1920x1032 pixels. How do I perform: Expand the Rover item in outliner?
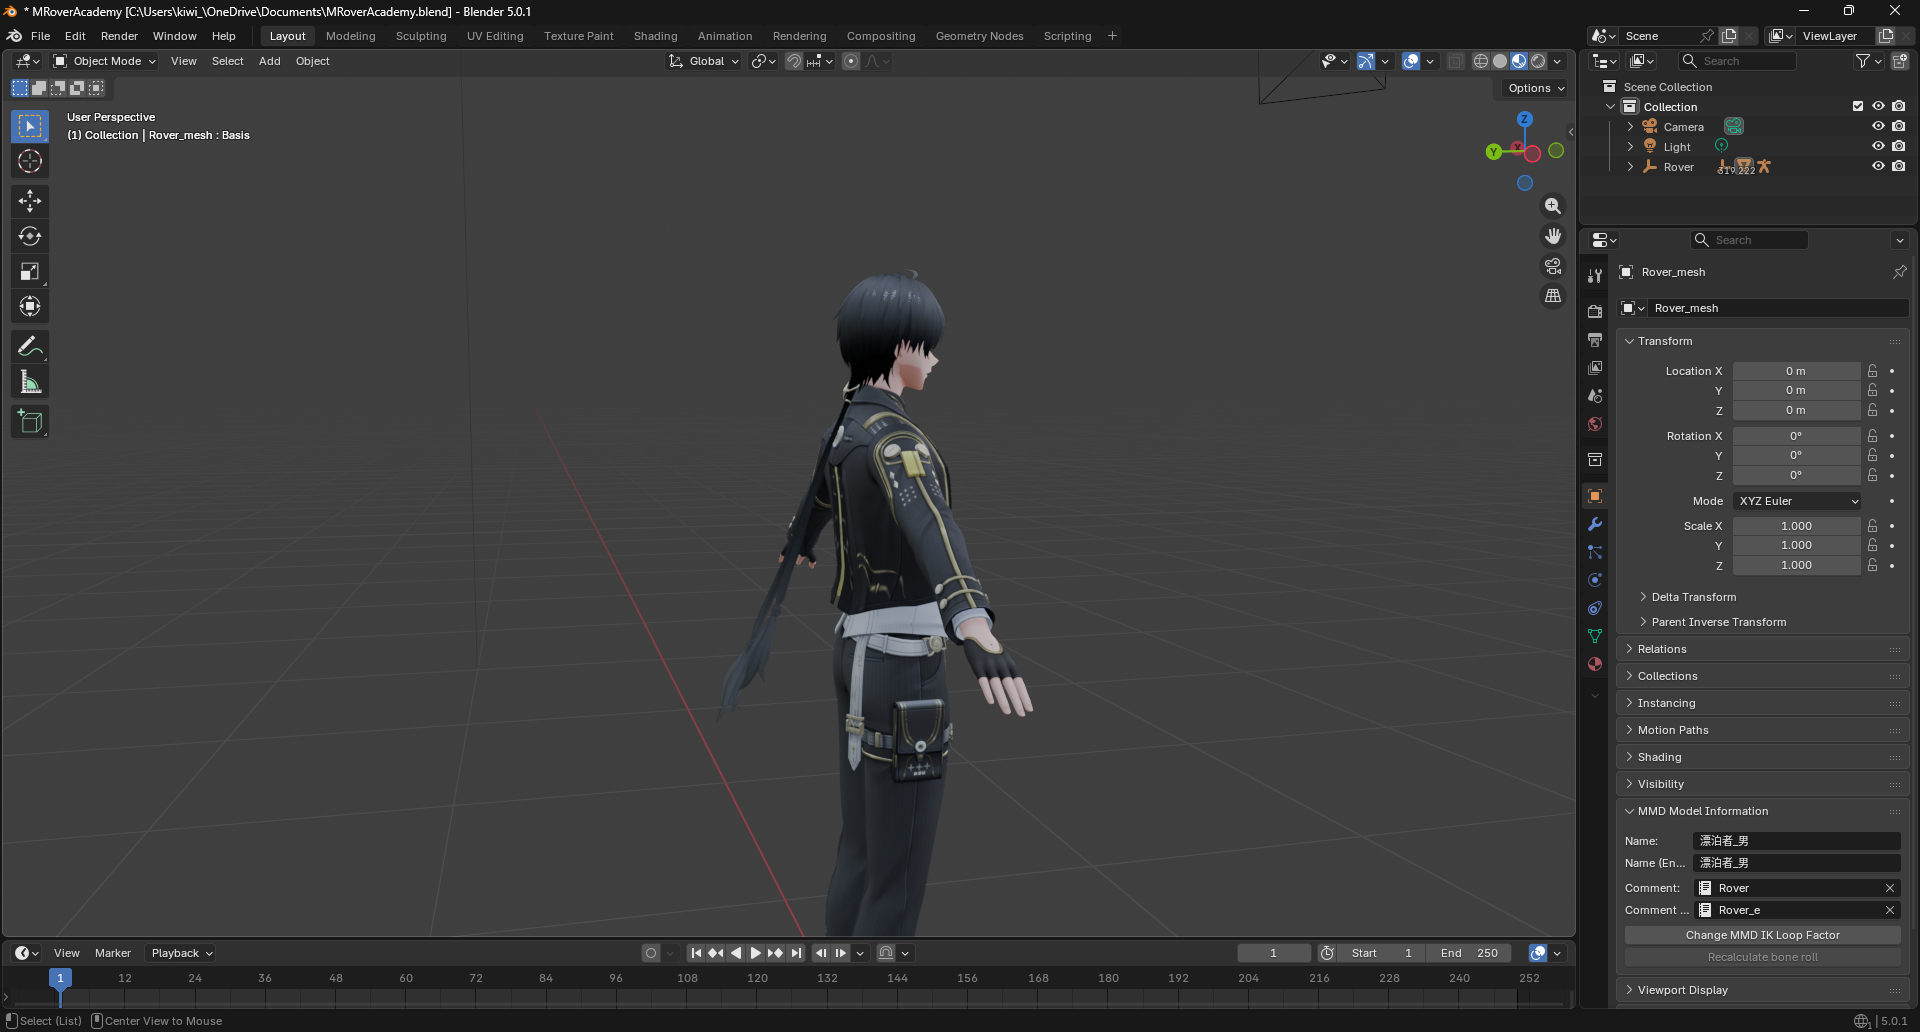(1630, 167)
